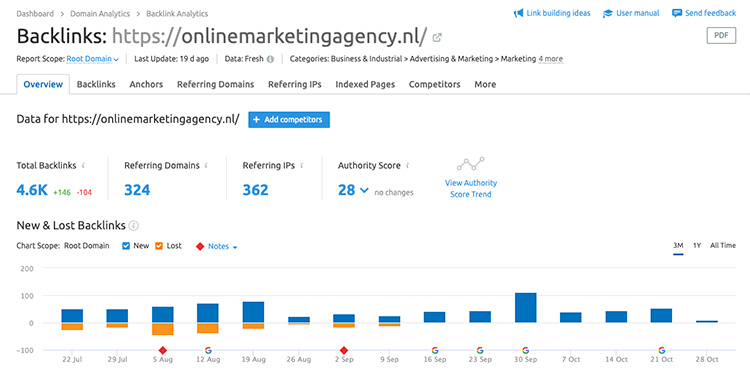Screen dimensions: 750x384
Task: Expand the Notes dropdown
Action: click(223, 247)
